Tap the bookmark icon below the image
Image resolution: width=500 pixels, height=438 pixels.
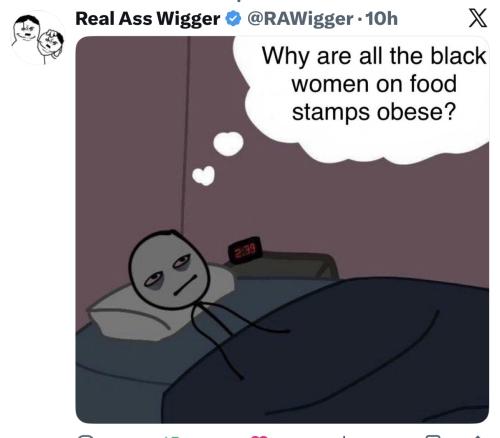coord(433,436)
